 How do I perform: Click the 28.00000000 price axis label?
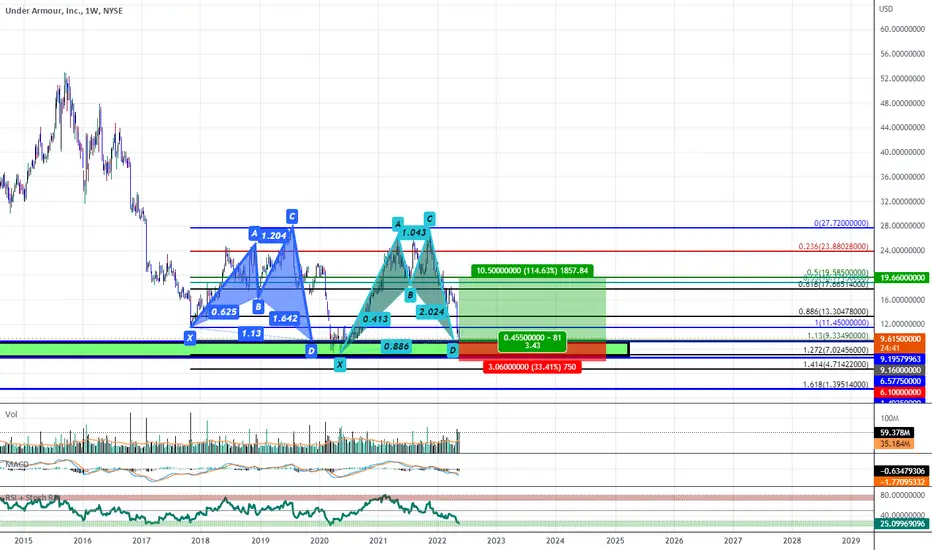[902, 226]
